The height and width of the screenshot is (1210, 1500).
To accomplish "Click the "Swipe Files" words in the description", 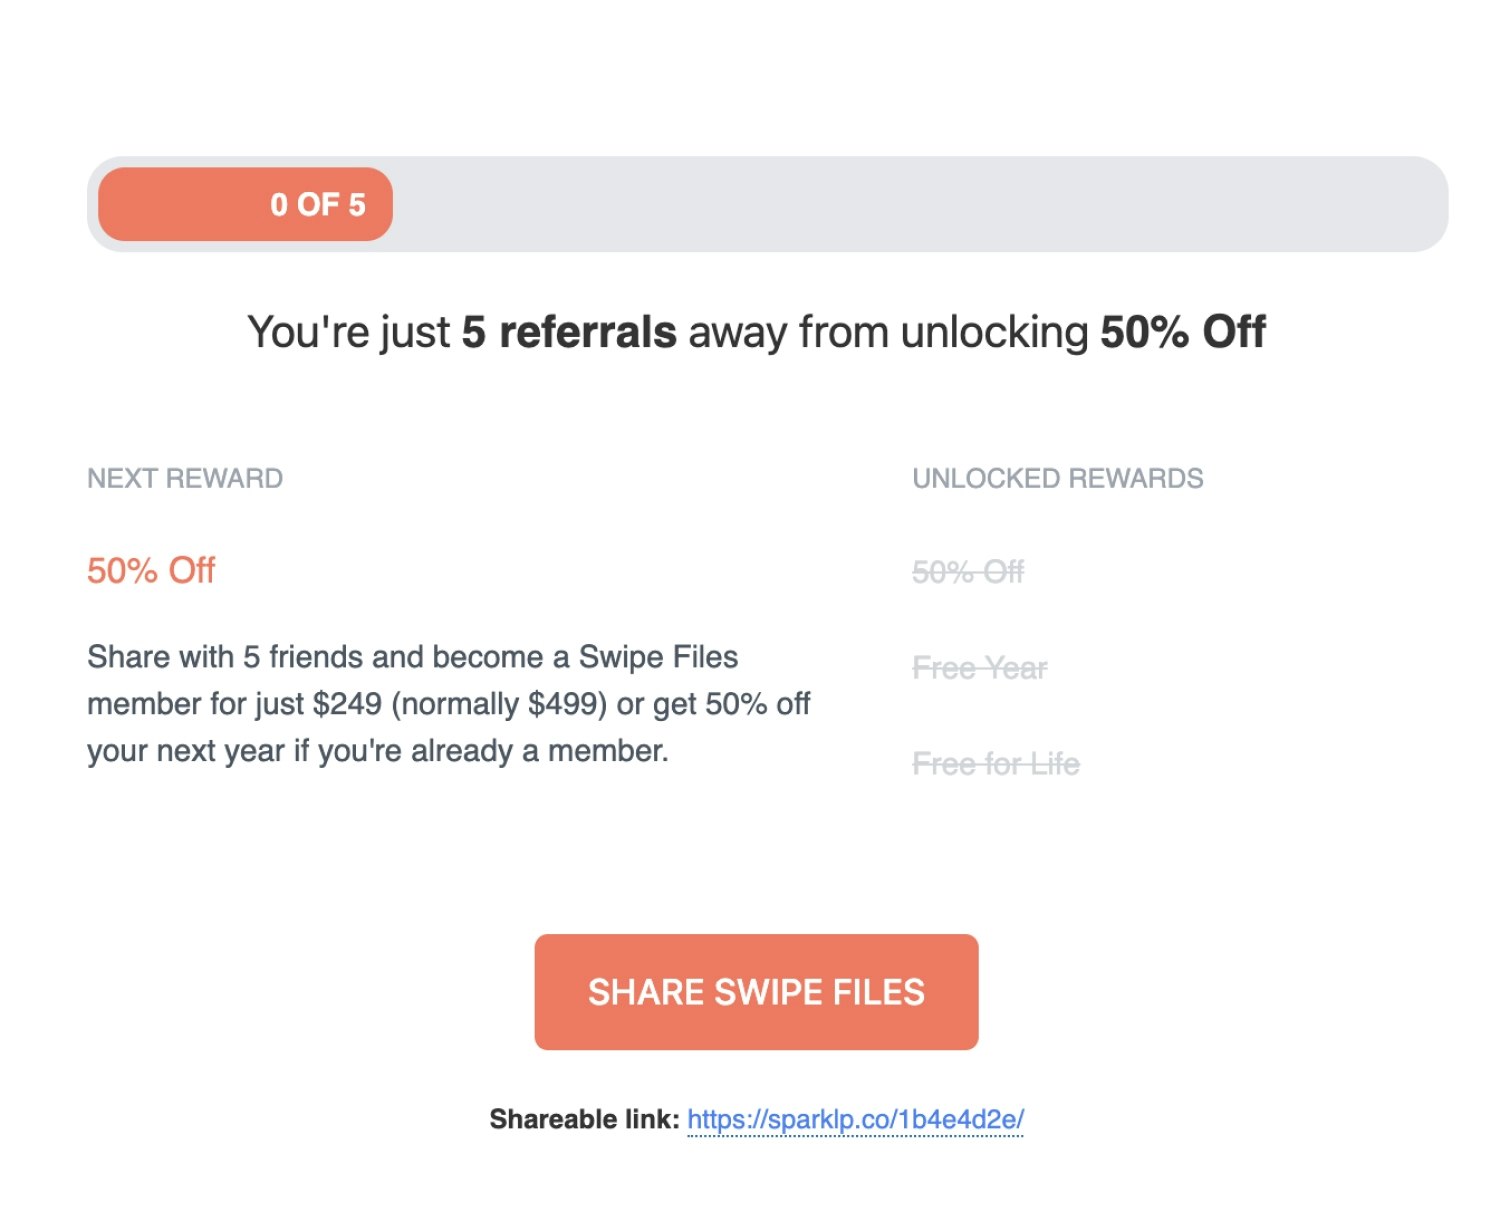I will 658,657.
